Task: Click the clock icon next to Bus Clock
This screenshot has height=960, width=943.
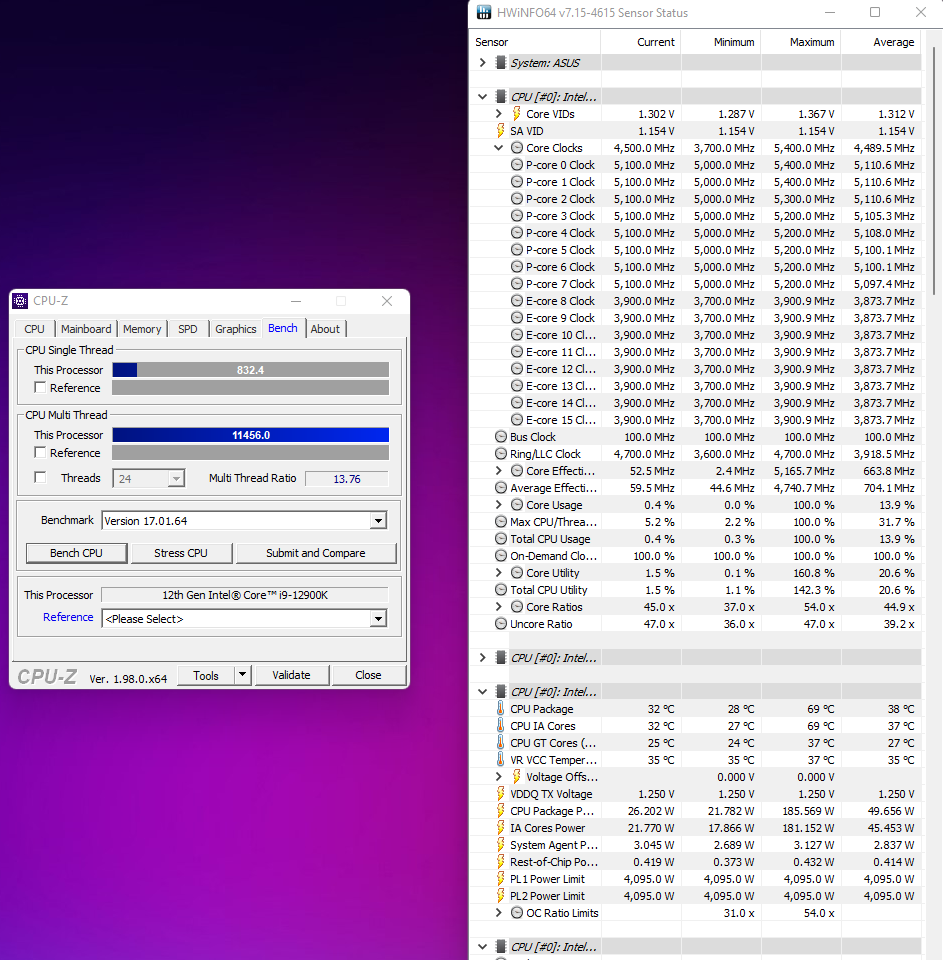Action: coord(501,437)
